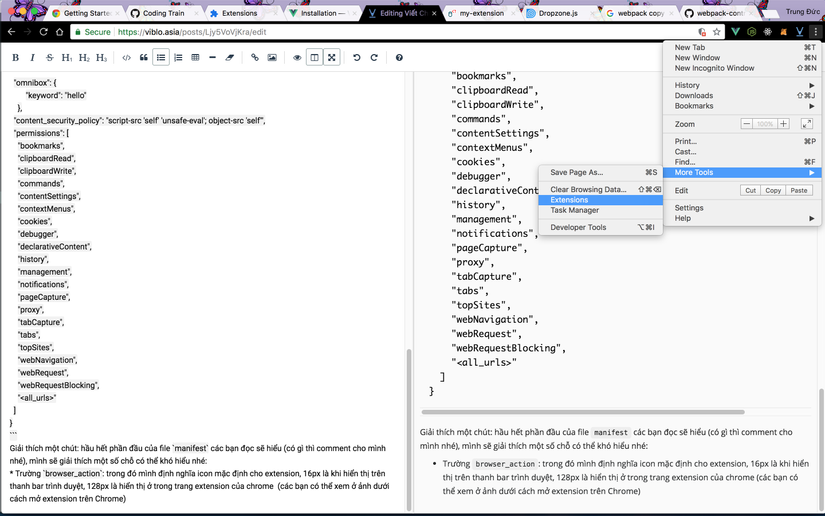
Task: Insert an image
Action: pyautogui.click(x=272, y=58)
